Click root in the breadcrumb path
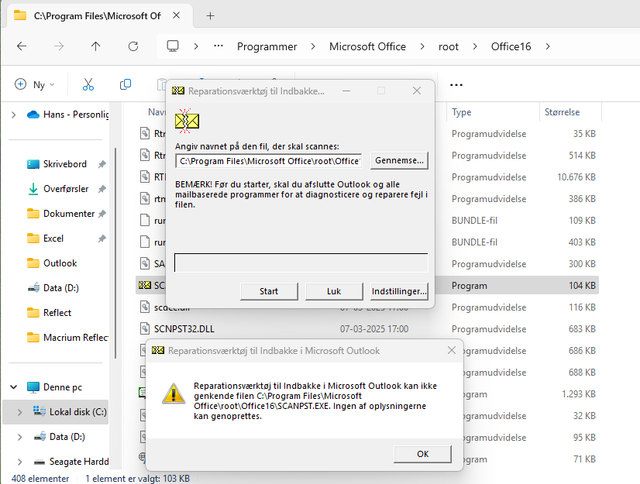 [x=448, y=47]
